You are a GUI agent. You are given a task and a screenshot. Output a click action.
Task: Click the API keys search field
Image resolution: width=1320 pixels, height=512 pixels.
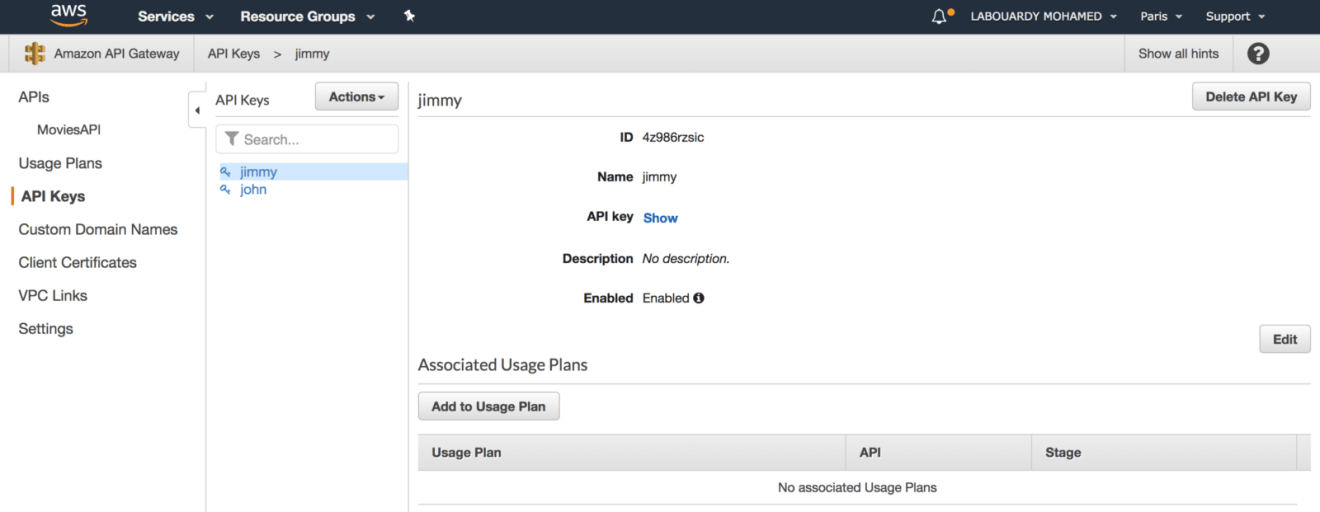(x=307, y=139)
